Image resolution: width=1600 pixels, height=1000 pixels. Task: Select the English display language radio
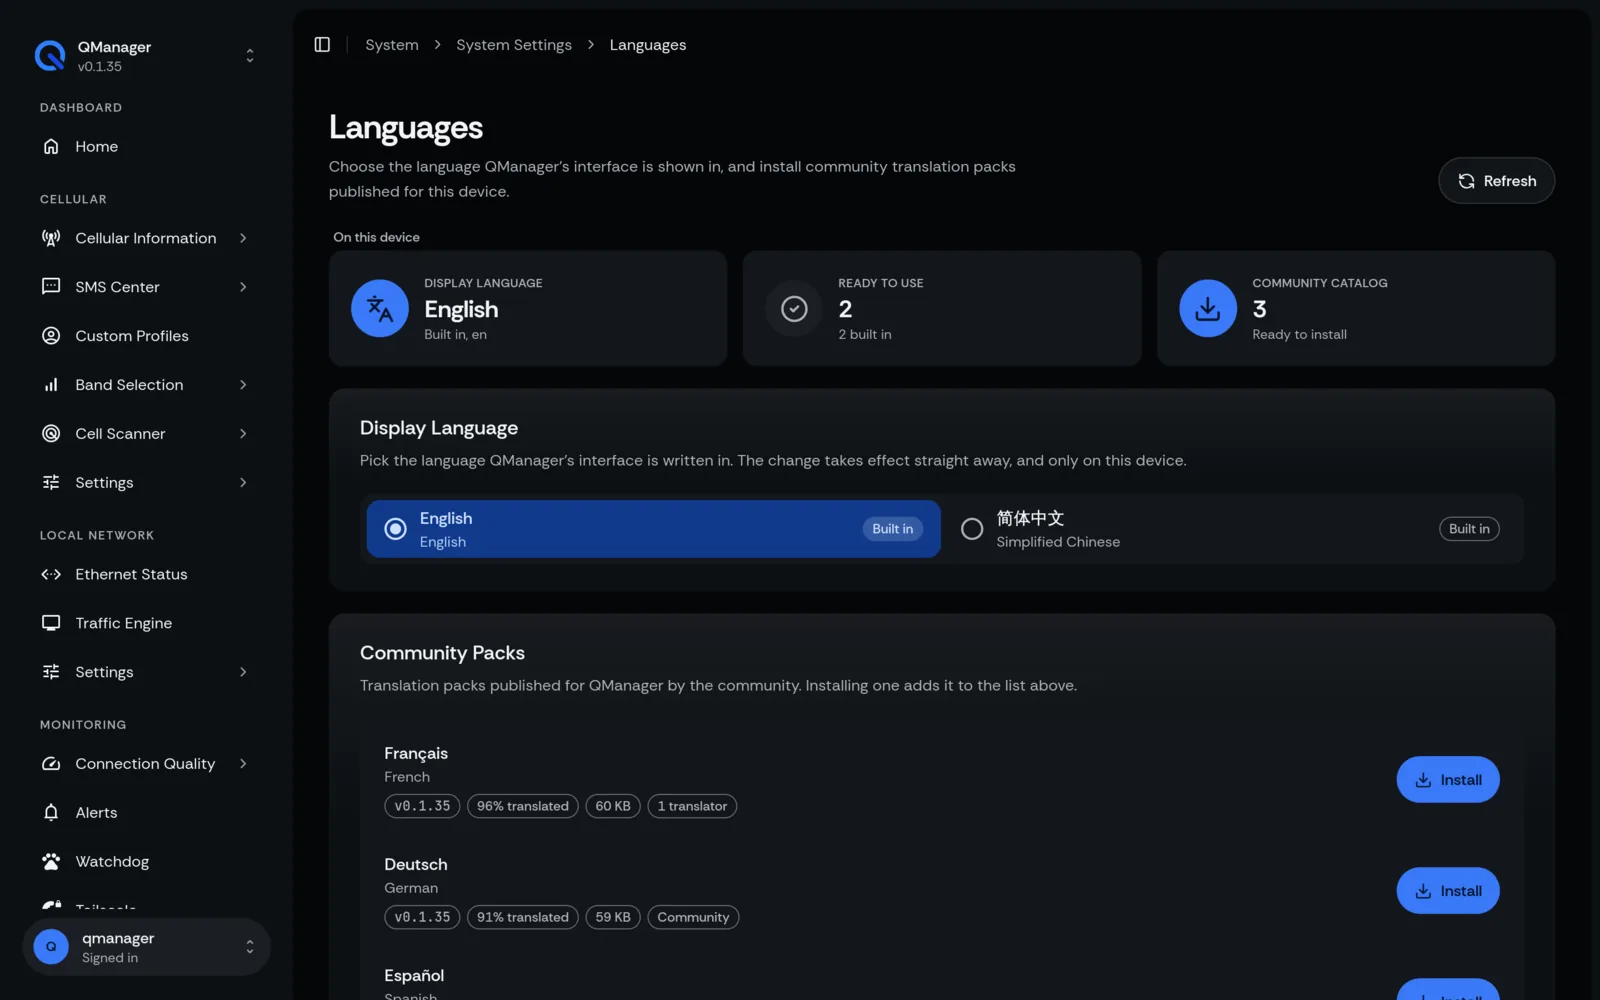pyautogui.click(x=395, y=529)
